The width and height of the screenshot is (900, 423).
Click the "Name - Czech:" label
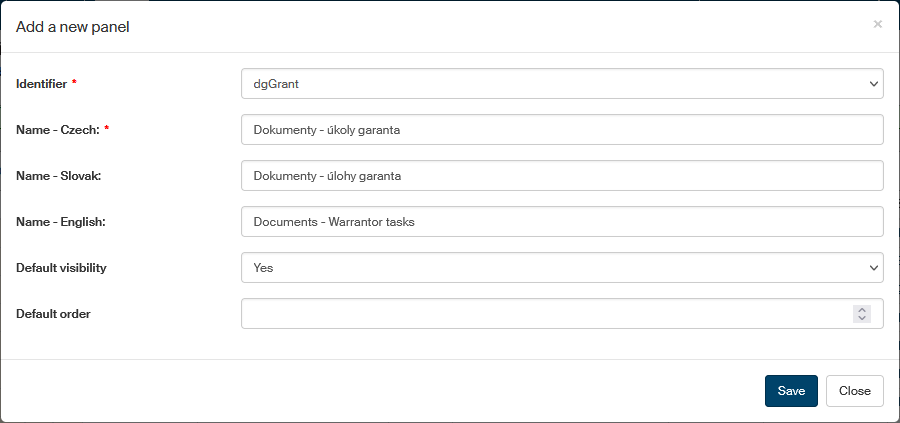(x=58, y=130)
